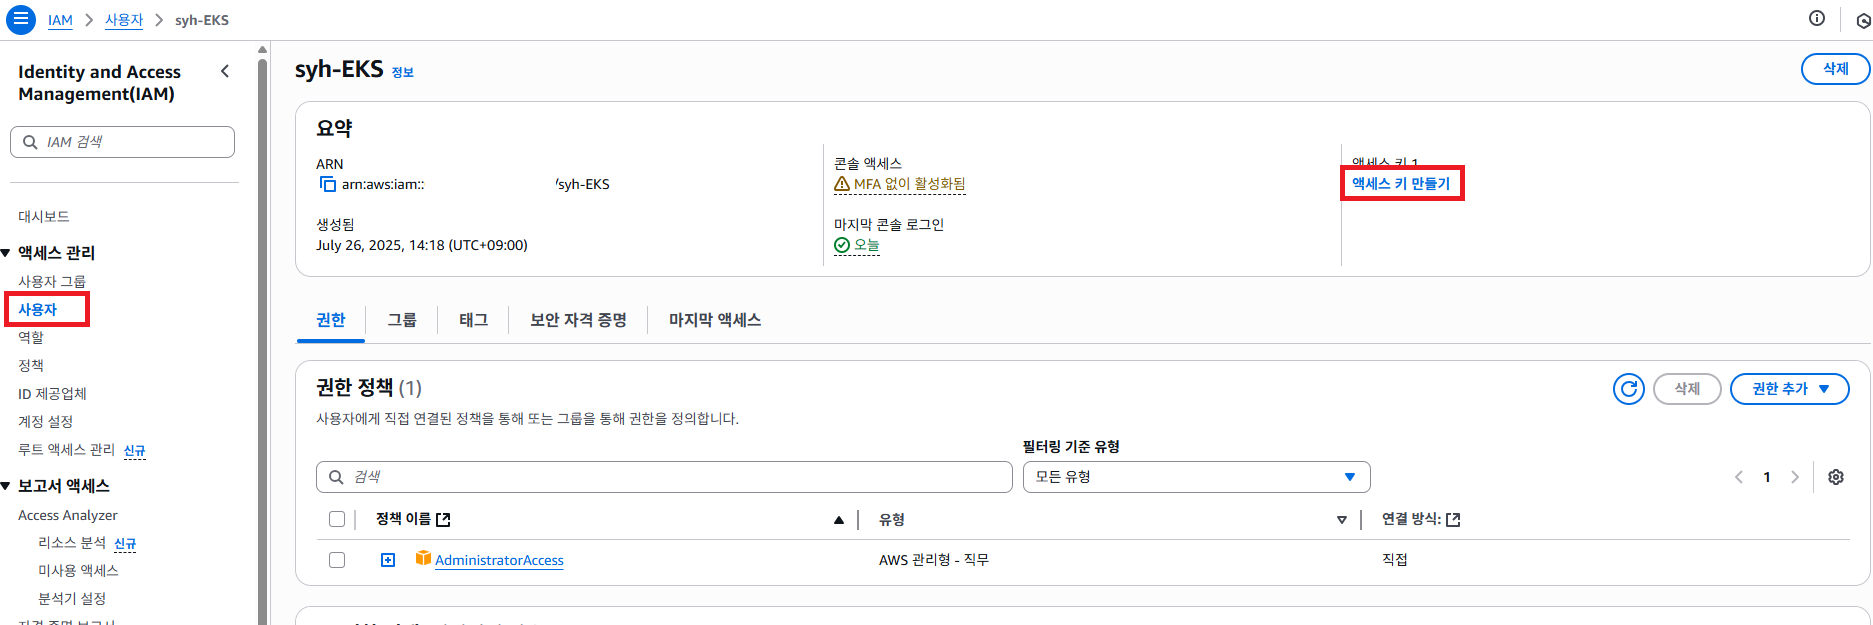This screenshot has height=625, width=1873.
Task: Click the IAM 검색 sidebar search field
Action: (x=122, y=142)
